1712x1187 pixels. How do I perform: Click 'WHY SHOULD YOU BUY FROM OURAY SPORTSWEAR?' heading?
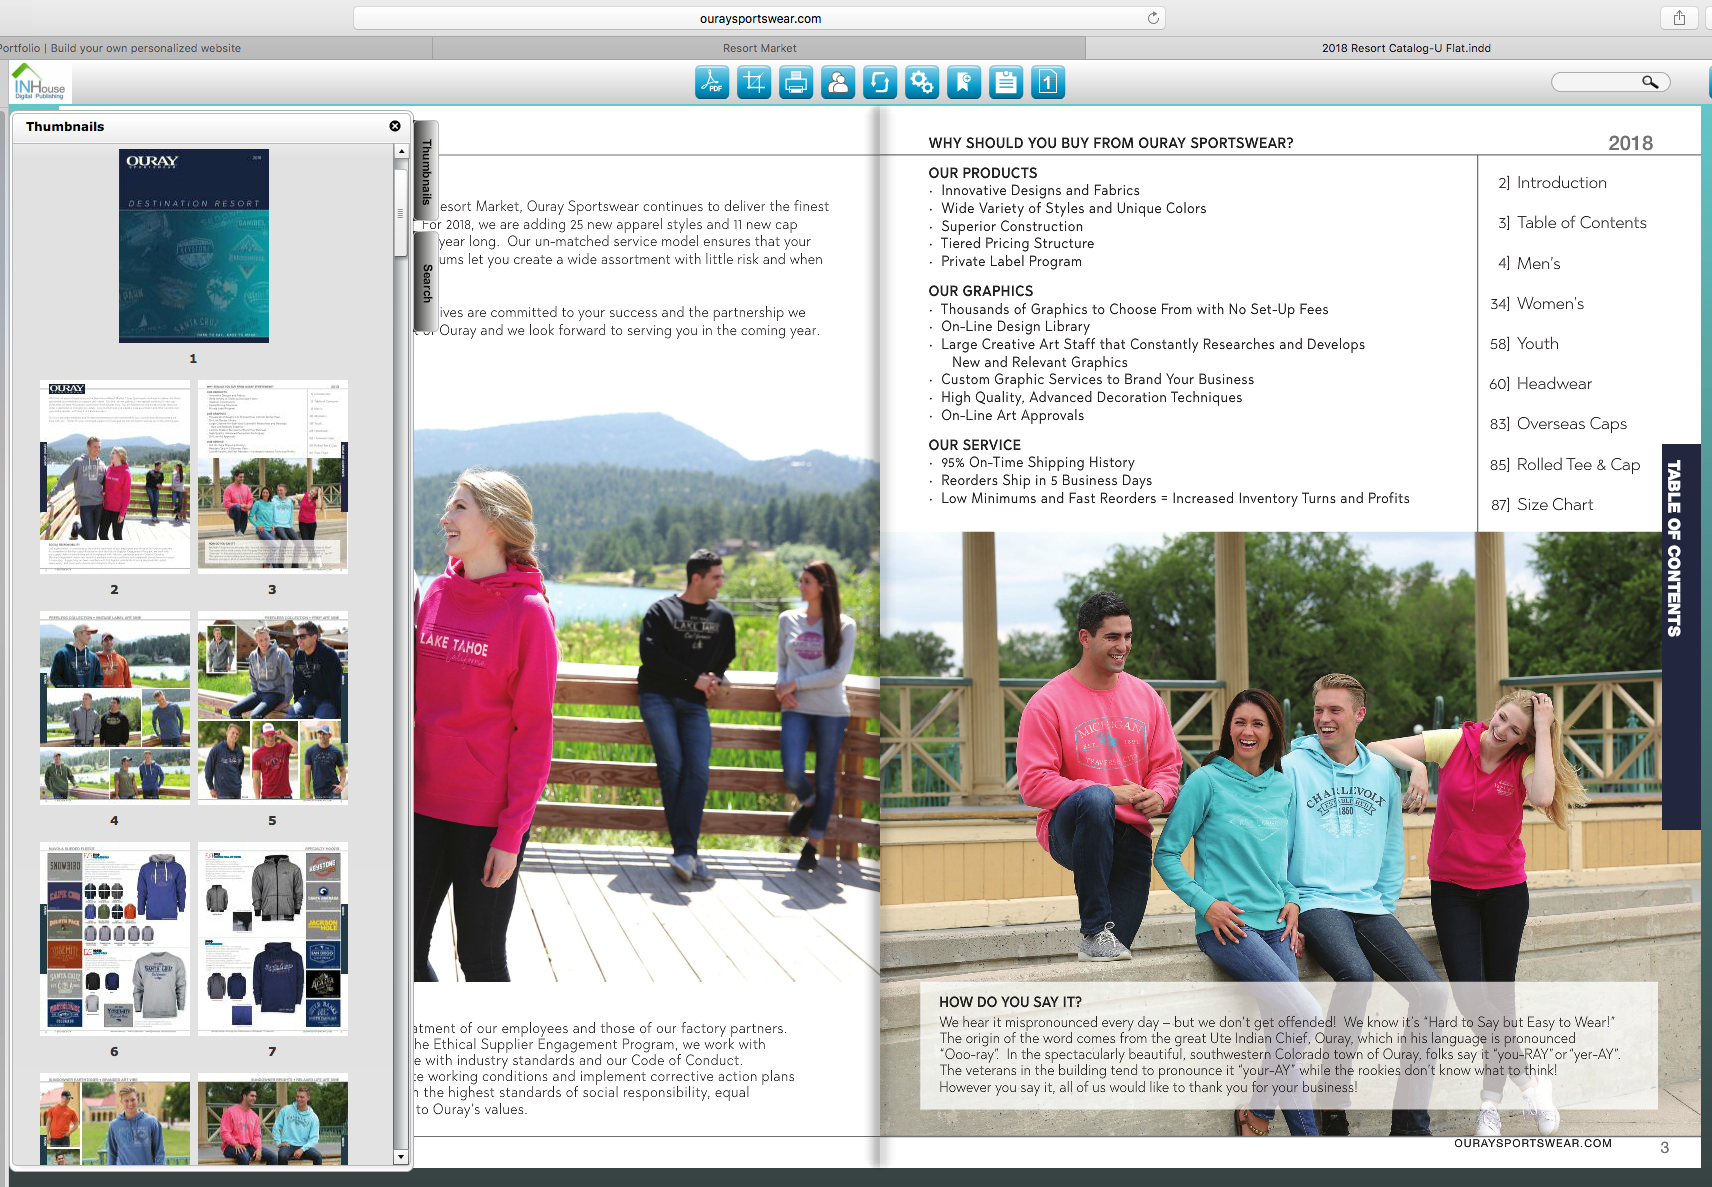[x=1111, y=143]
